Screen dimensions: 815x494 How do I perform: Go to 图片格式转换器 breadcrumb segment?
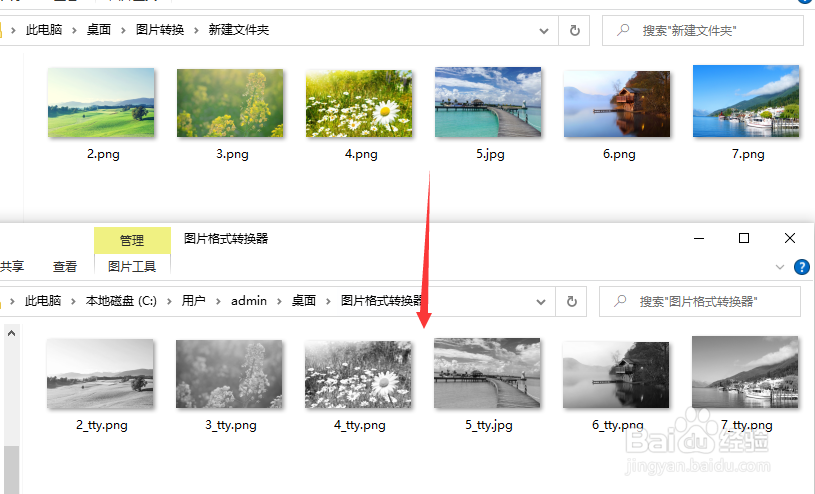[x=382, y=301]
